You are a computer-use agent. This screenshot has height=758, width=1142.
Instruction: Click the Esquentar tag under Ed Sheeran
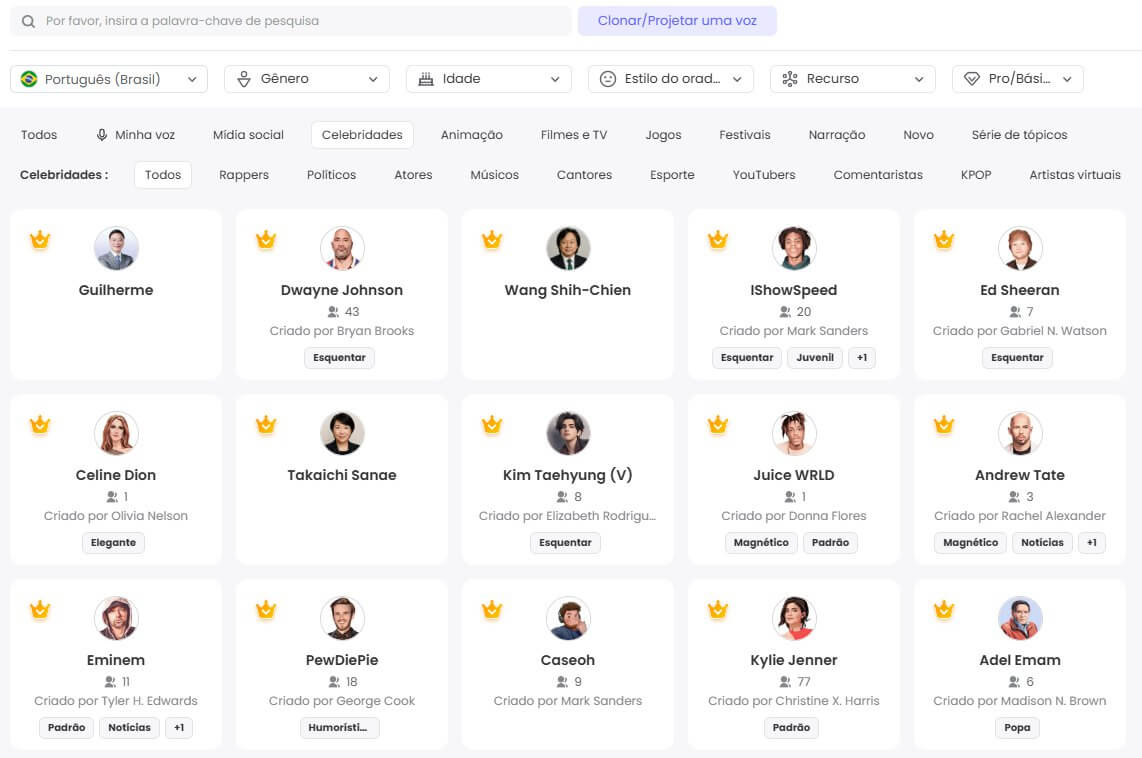coord(1017,358)
